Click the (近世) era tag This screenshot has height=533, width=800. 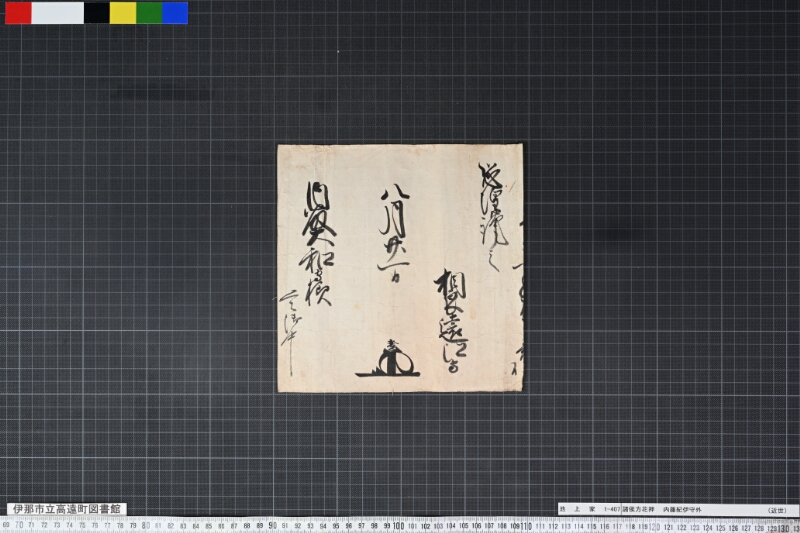[x=777, y=510]
